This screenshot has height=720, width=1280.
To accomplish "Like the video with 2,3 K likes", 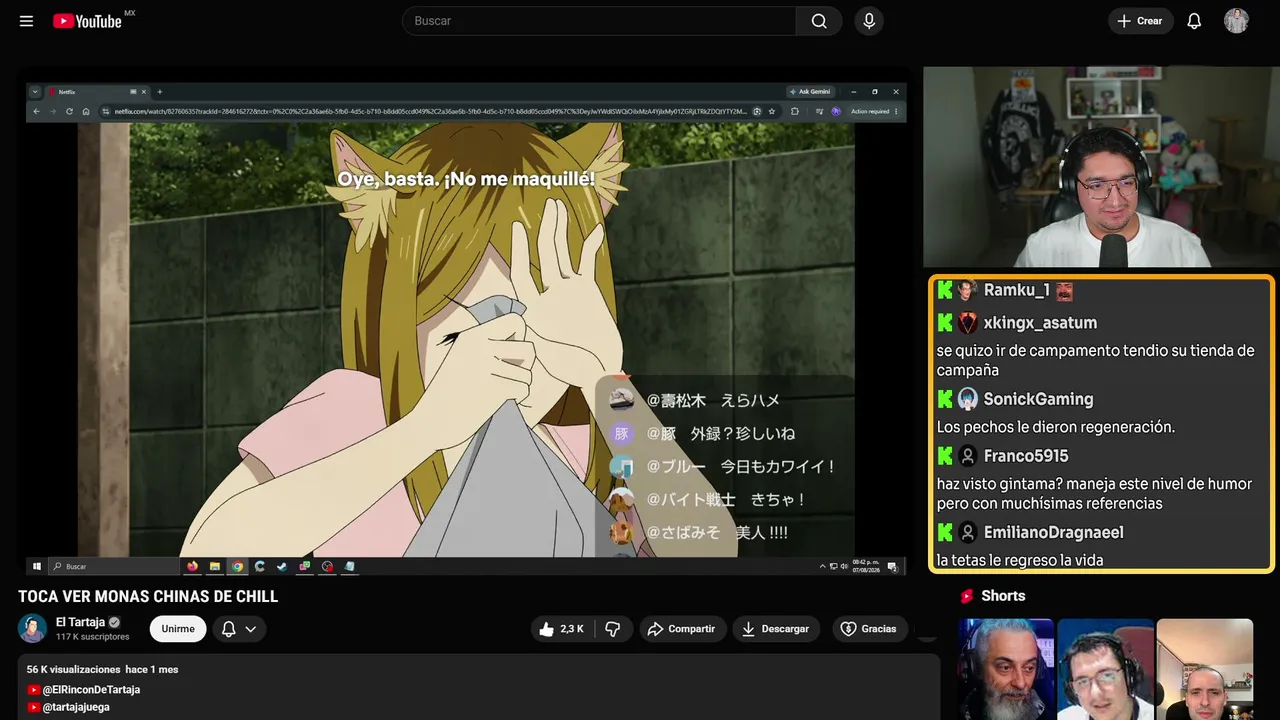I will (x=562, y=629).
